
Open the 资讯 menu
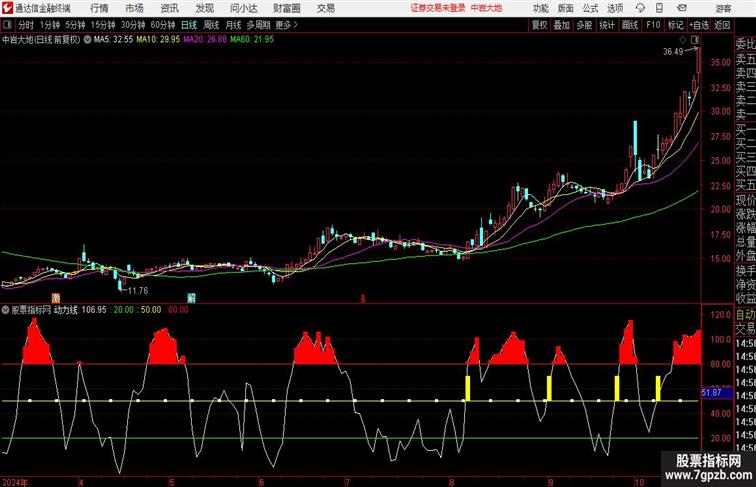click(x=169, y=8)
